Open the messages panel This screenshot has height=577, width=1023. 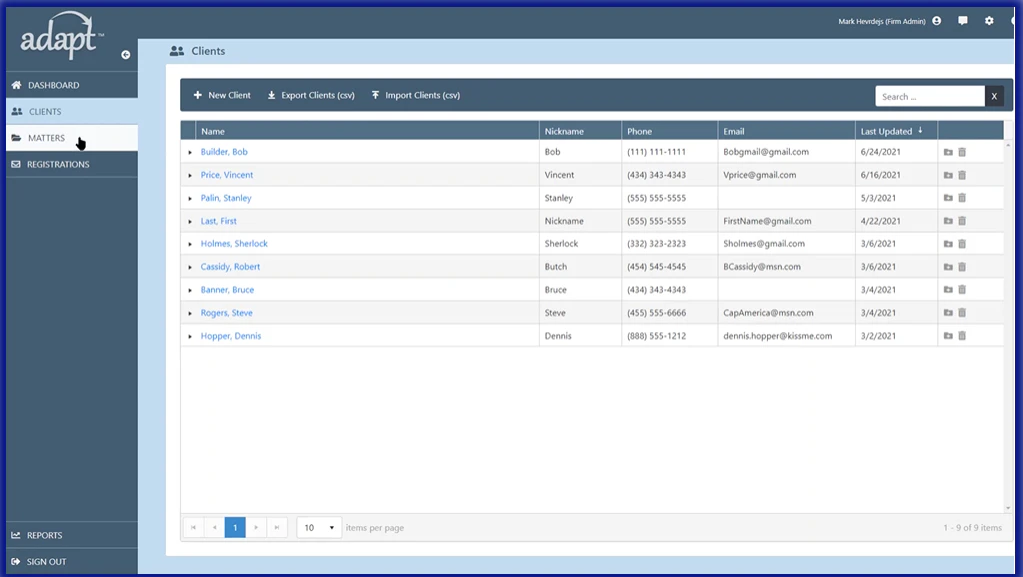point(962,20)
